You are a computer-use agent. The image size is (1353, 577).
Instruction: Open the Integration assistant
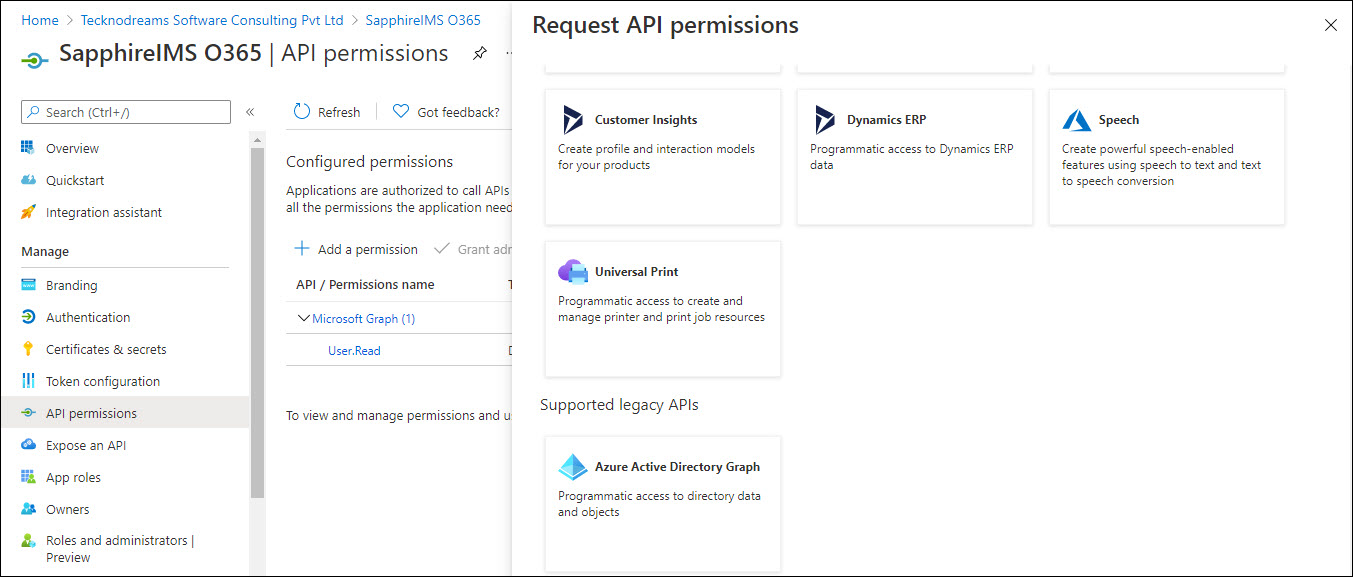pyautogui.click(x=103, y=212)
